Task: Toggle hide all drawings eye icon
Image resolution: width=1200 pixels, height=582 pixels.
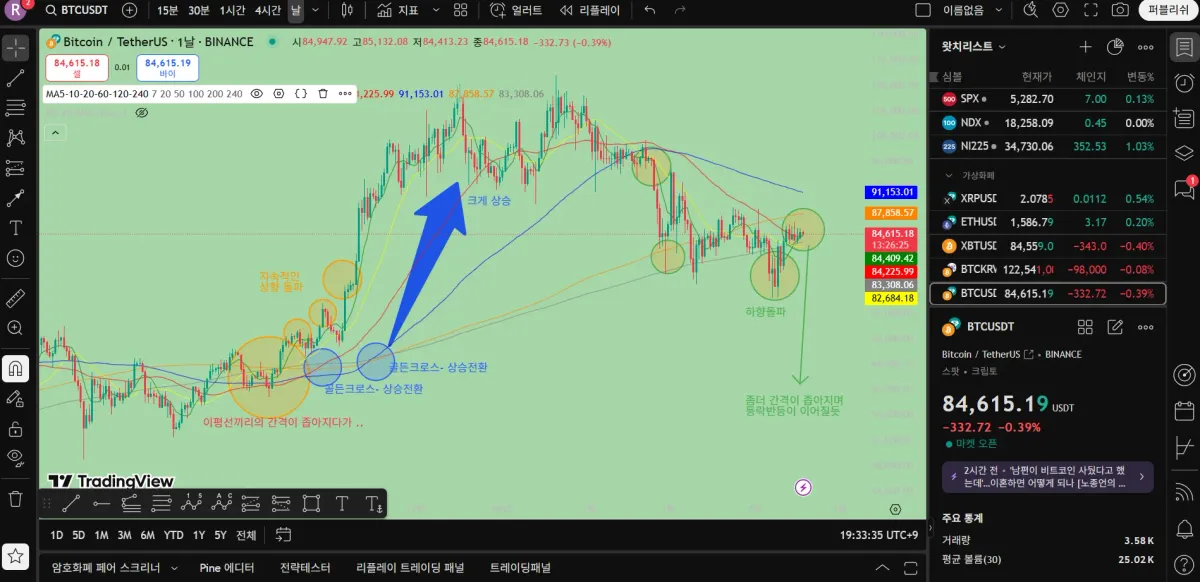Action: [x=15, y=458]
